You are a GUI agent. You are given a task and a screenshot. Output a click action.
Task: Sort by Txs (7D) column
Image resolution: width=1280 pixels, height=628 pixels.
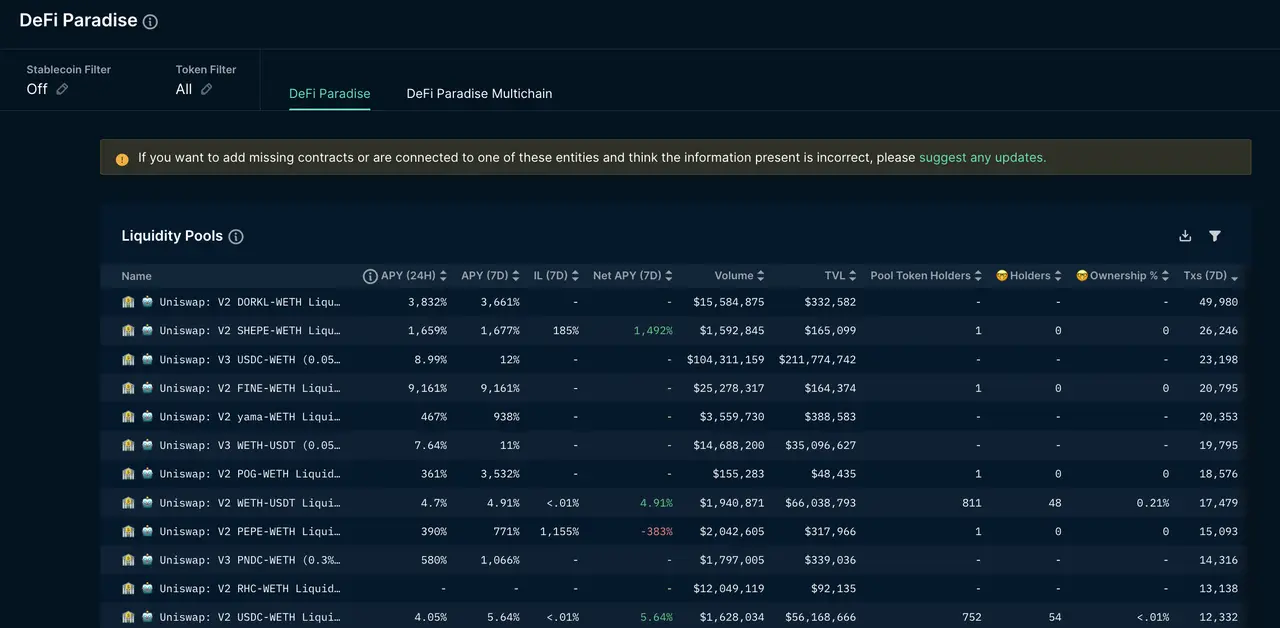1232,275
